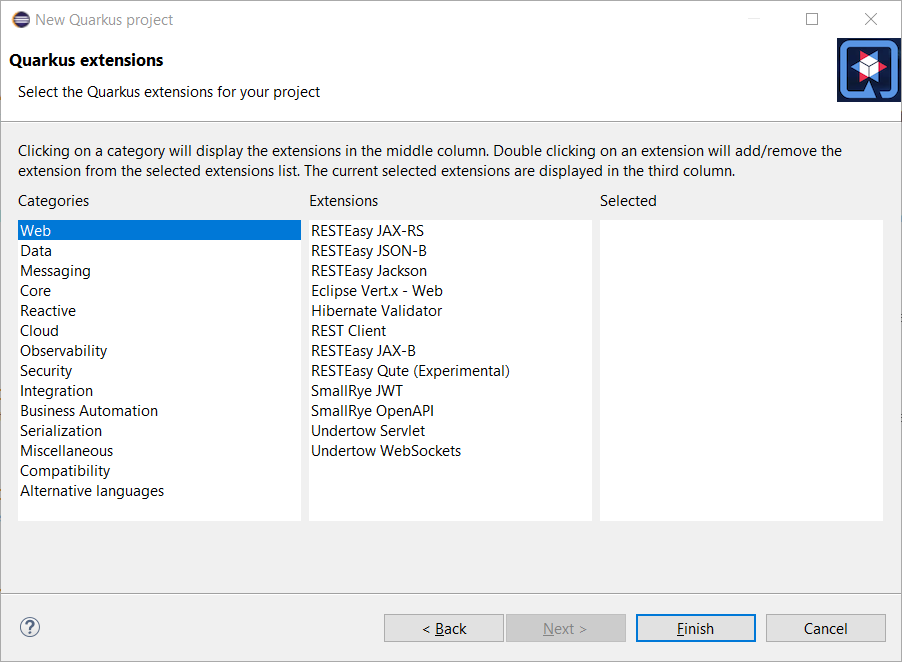Image resolution: width=902 pixels, height=662 pixels.
Task: Click the Eclipse Vert.x - Web extension
Action: pyautogui.click(x=376, y=291)
